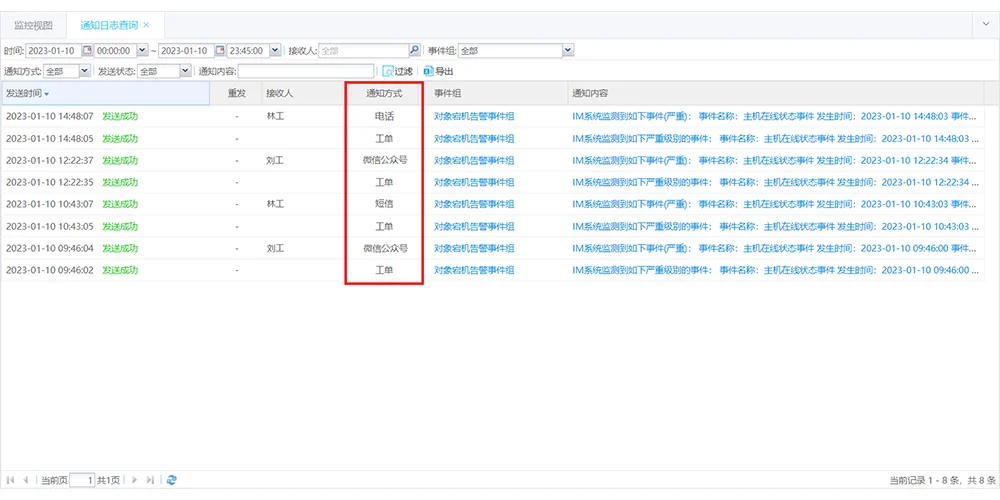Refresh the notification log table
The width and height of the screenshot is (1000, 500).
(x=172, y=480)
